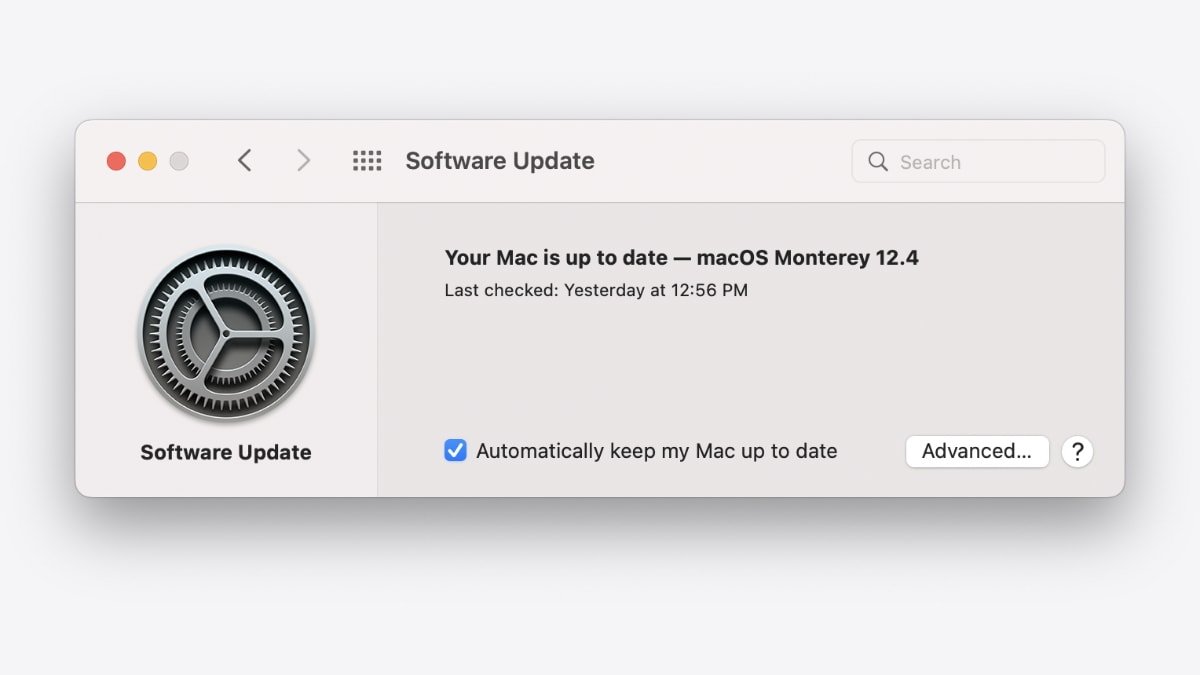
Task: Click the 'Automatically keep my Mac up to date' label
Action: pos(656,451)
